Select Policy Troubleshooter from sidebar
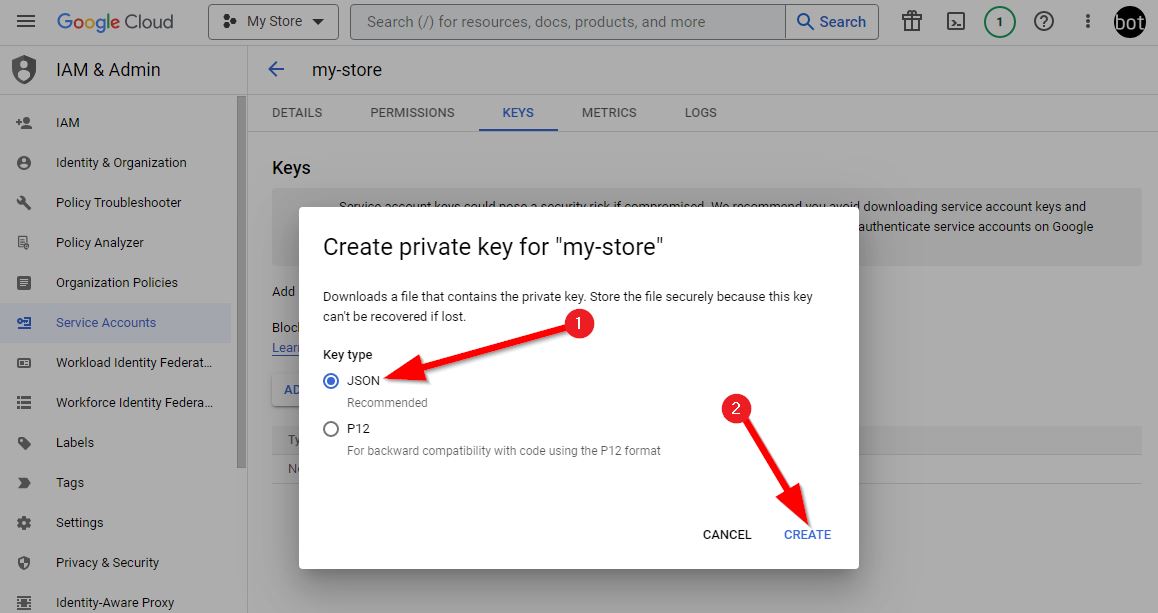The height and width of the screenshot is (613, 1158). point(120,202)
